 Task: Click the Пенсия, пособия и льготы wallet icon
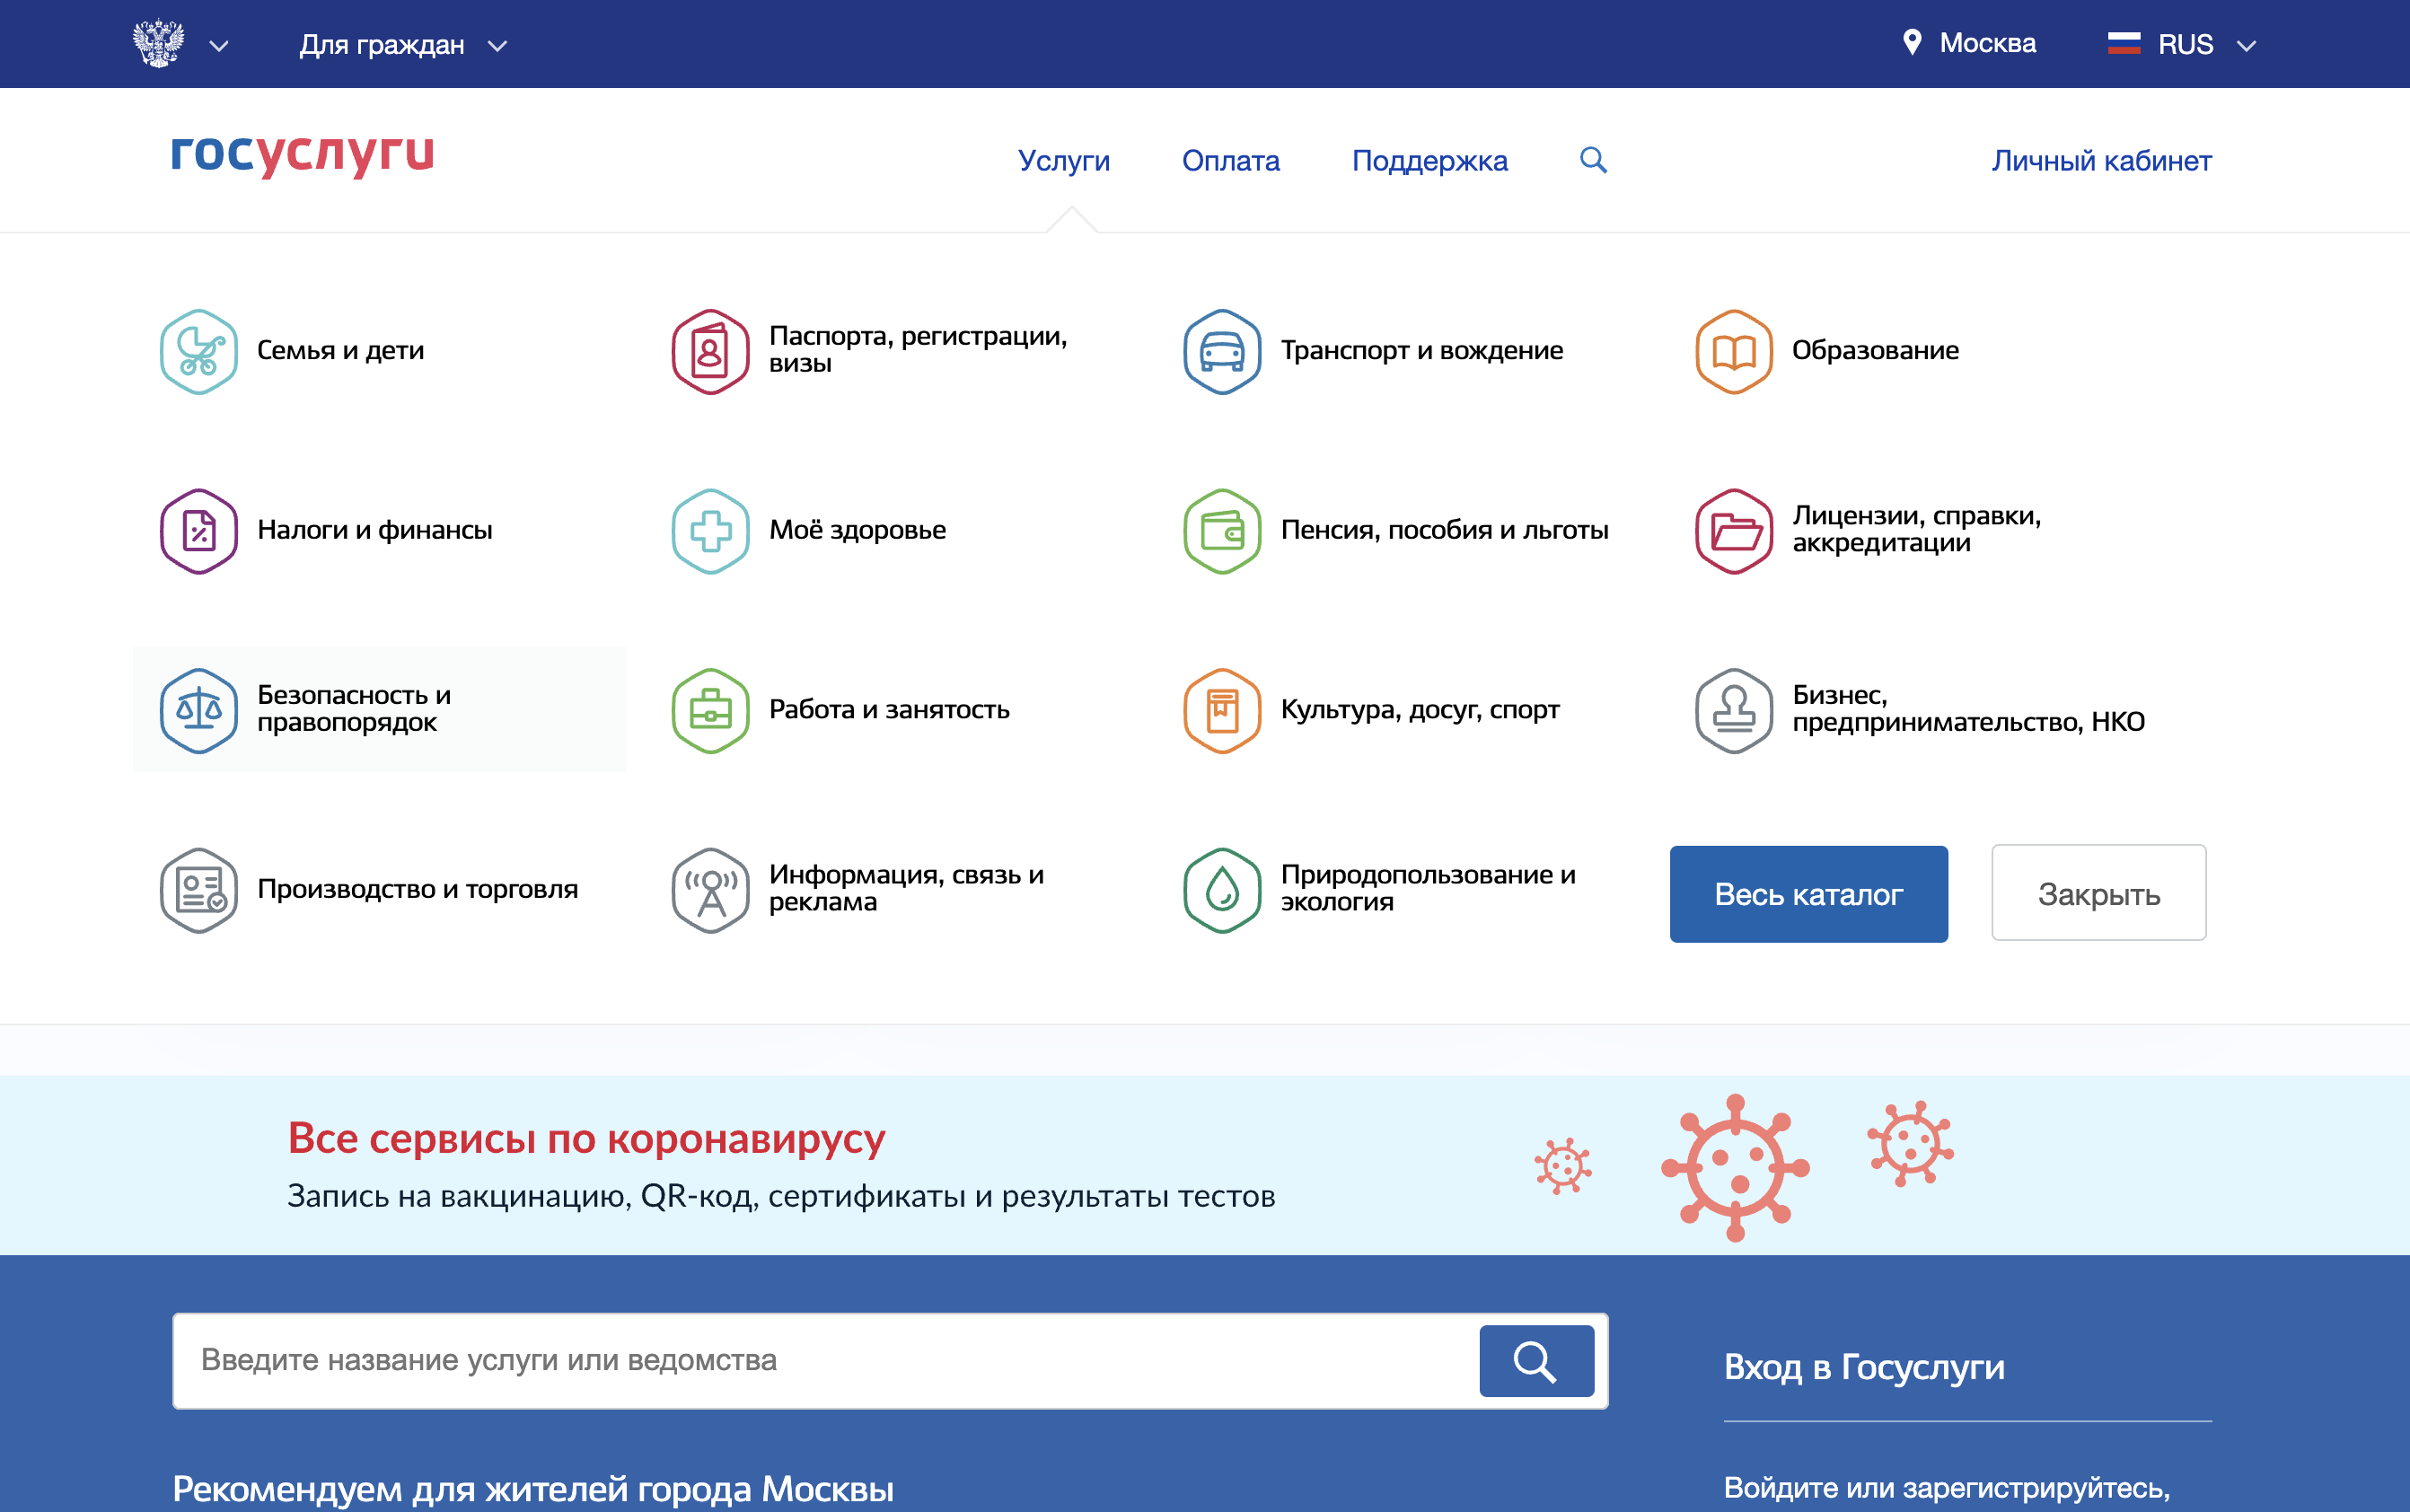pyautogui.click(x=1221, y=531)
